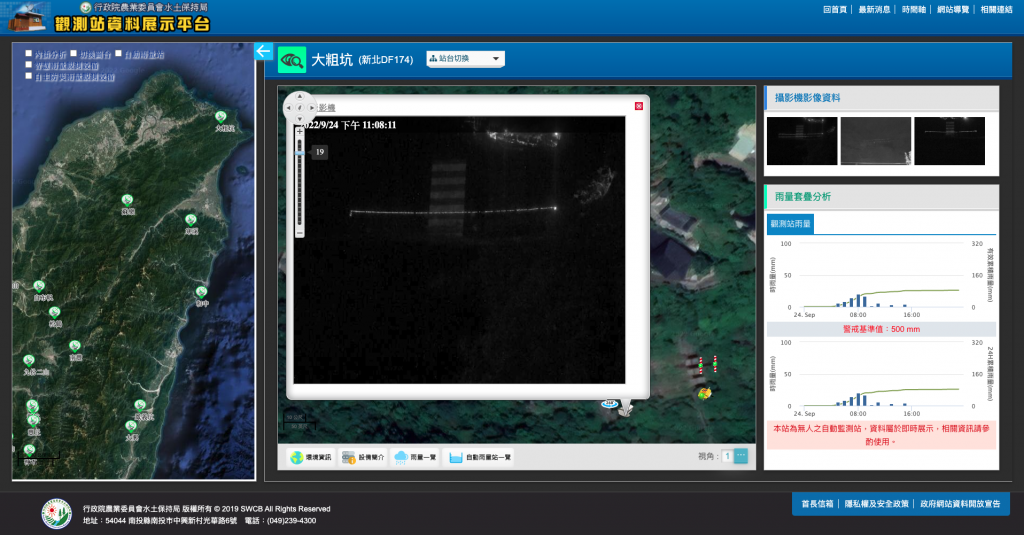Viewport: 1024px width, 535px height.
Task: Toggle the 自主防災 range checkbox
Action: point(29,76)
